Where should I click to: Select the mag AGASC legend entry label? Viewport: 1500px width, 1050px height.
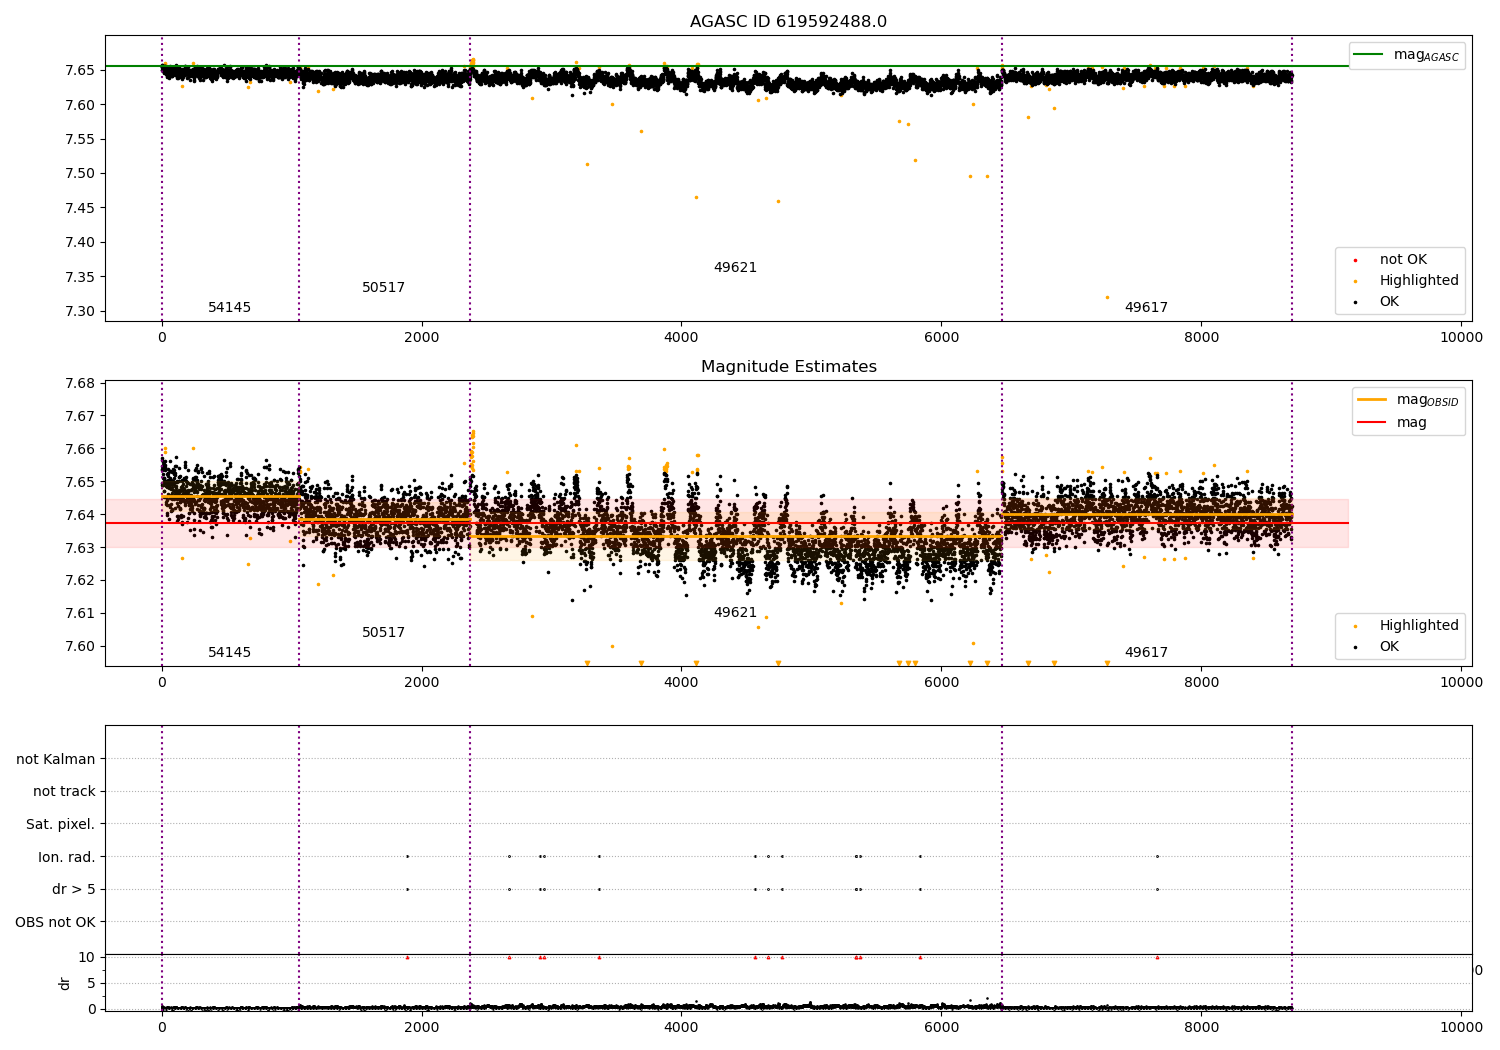pyautogui.click(x=1427, y=55)
